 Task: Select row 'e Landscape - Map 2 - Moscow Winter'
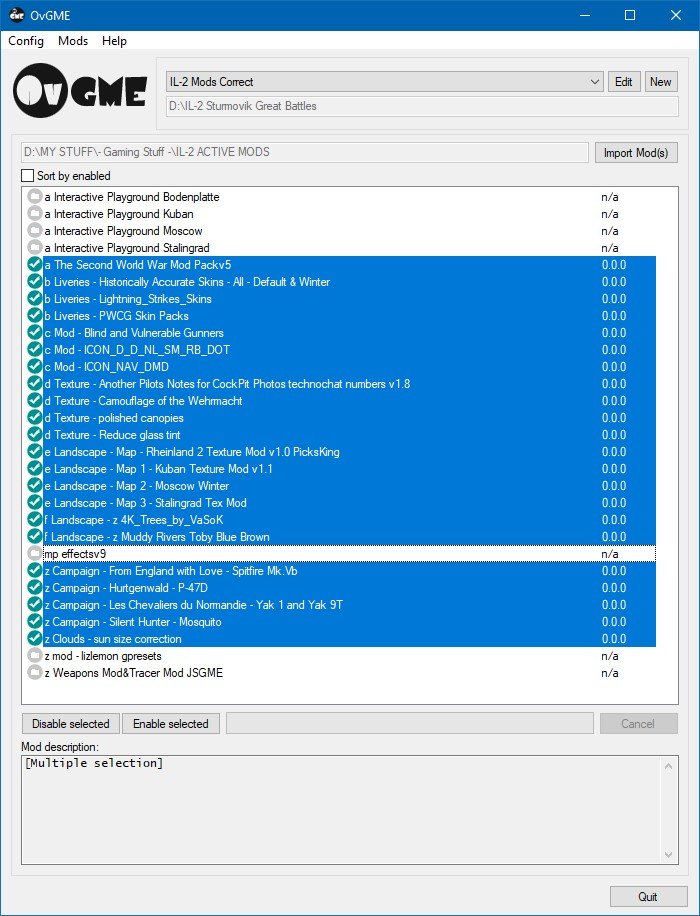coord(349,485)
